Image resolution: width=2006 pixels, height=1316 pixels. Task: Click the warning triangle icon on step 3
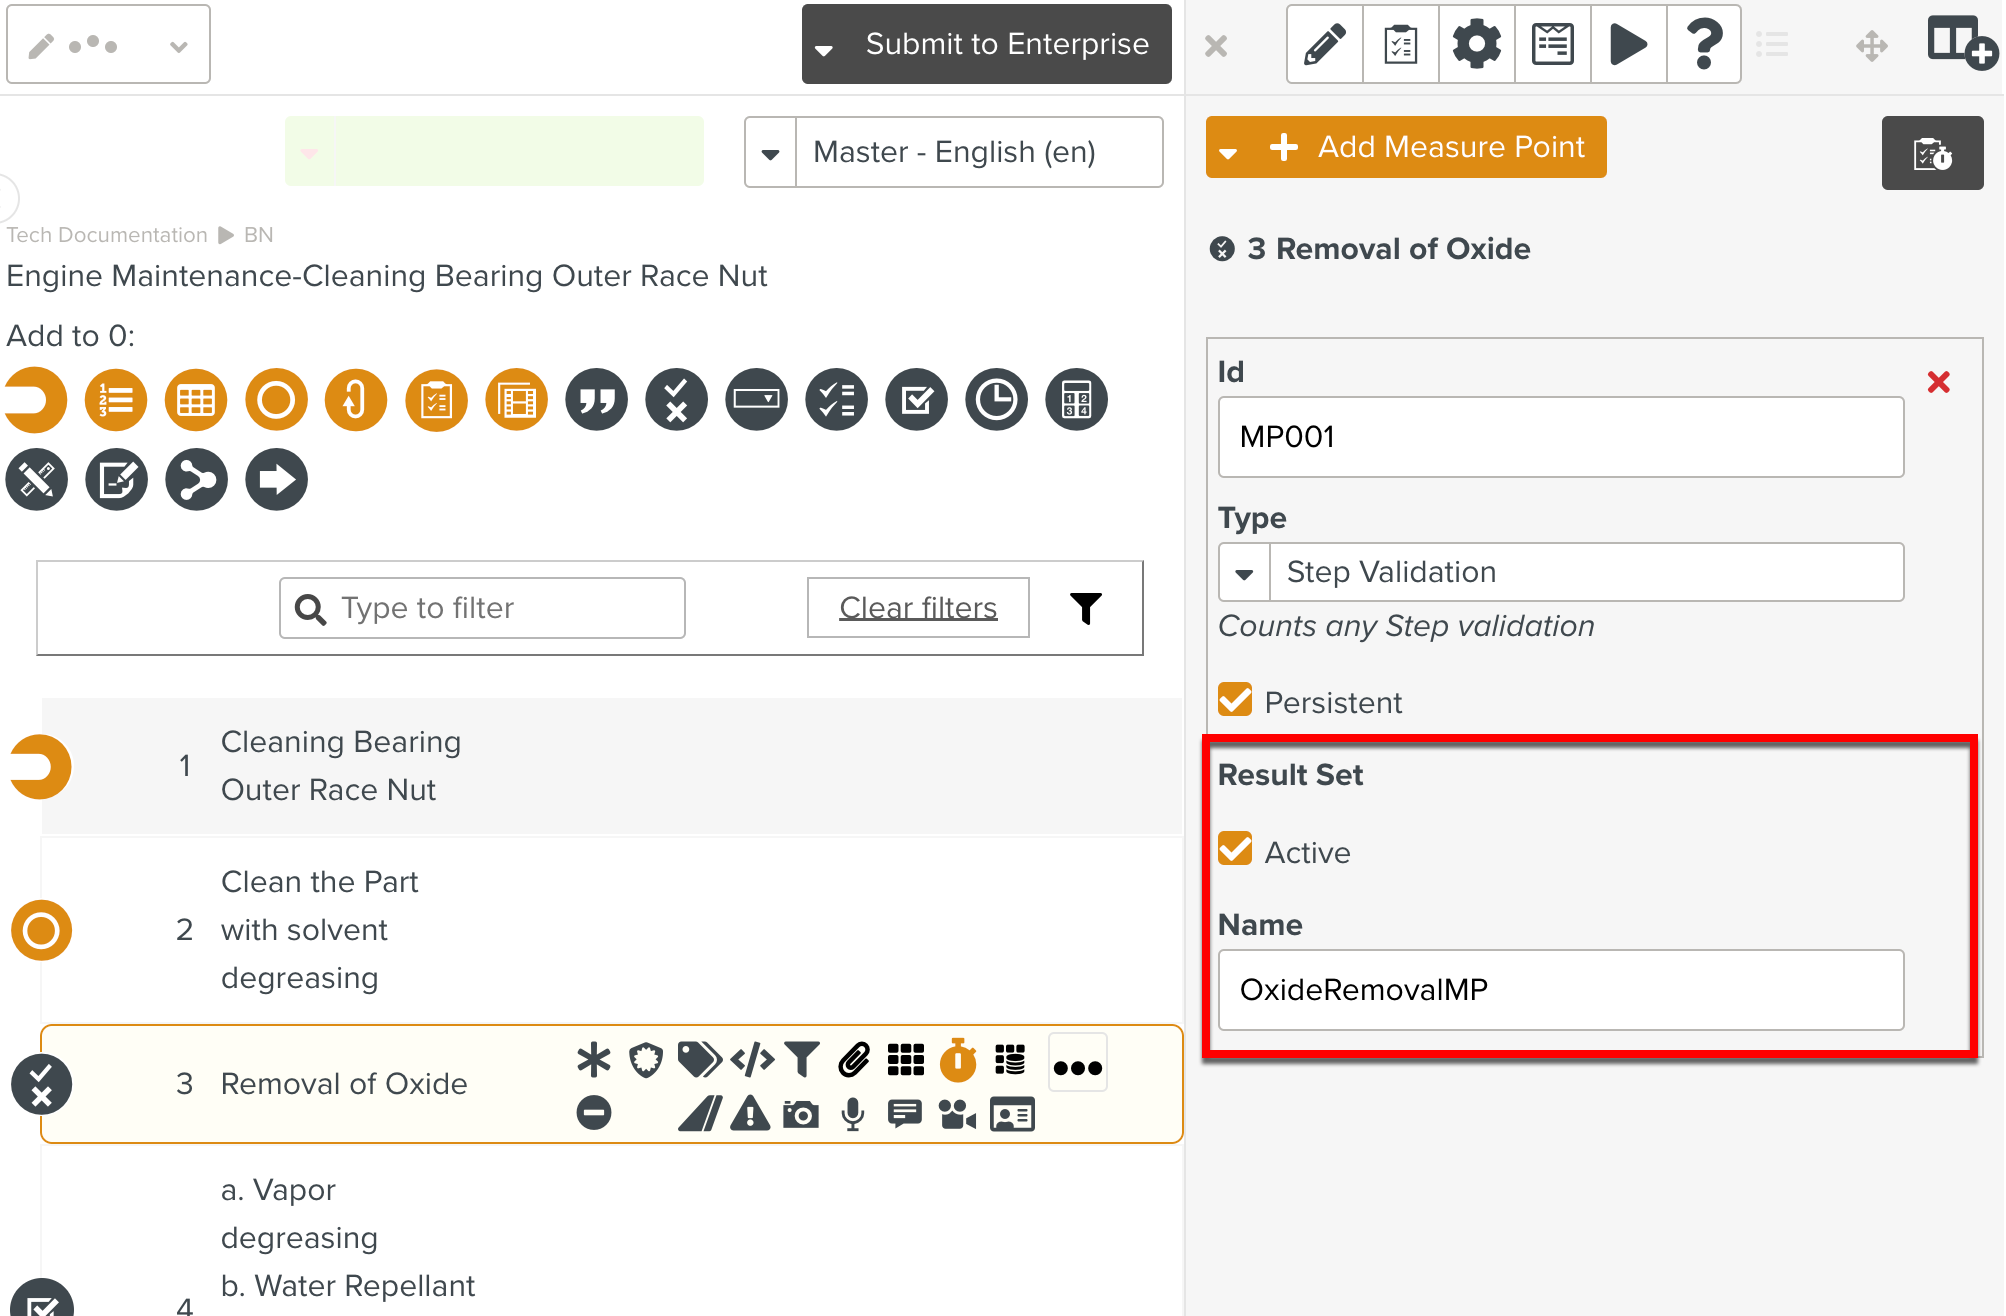coord(749,1114)
